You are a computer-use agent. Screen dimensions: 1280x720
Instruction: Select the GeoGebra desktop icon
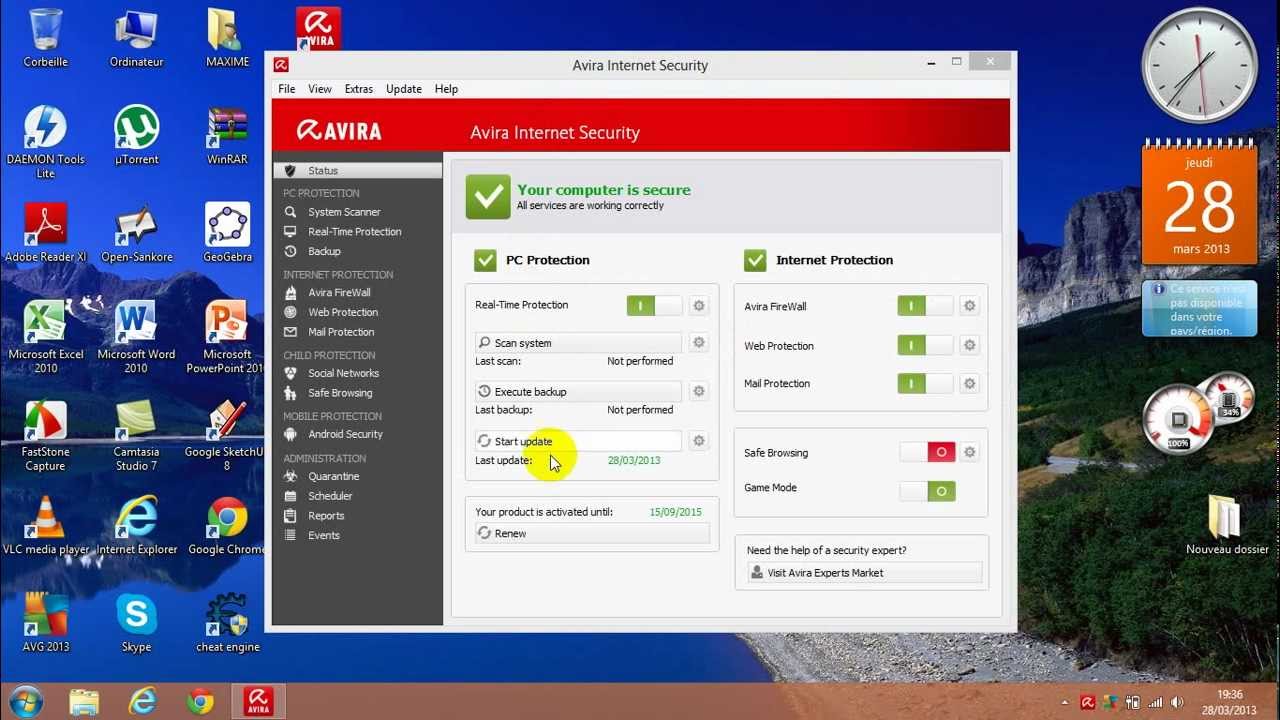click(227, 232)
